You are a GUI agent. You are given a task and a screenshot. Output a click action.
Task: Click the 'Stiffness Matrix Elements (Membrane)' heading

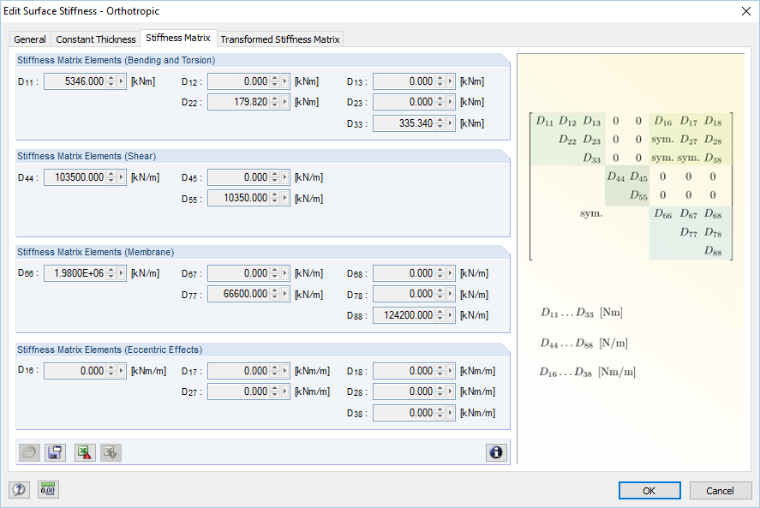point(95,252)
